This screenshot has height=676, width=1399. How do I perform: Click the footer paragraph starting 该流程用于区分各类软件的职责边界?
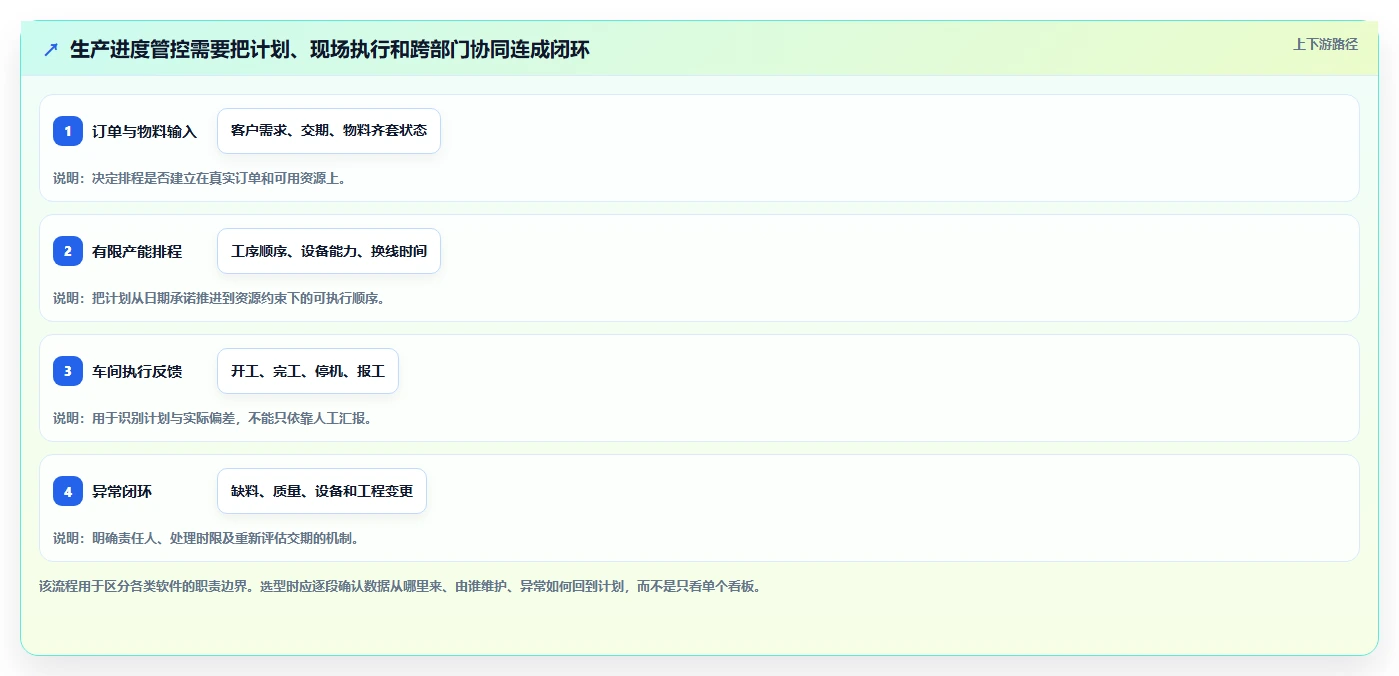click(400, 586)
